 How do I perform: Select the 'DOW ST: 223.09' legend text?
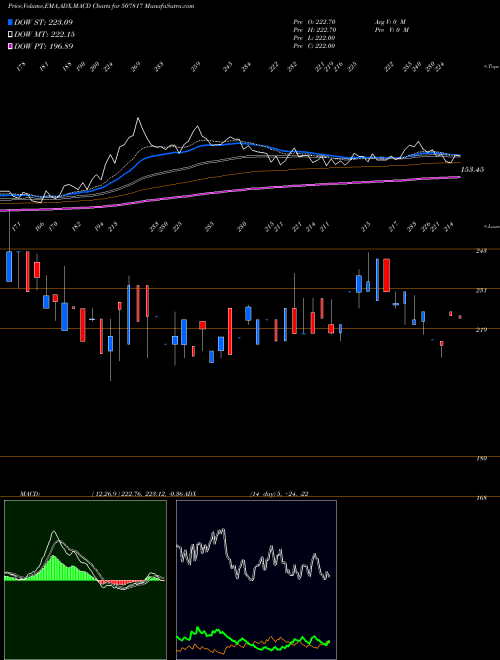tap(44, 22)
